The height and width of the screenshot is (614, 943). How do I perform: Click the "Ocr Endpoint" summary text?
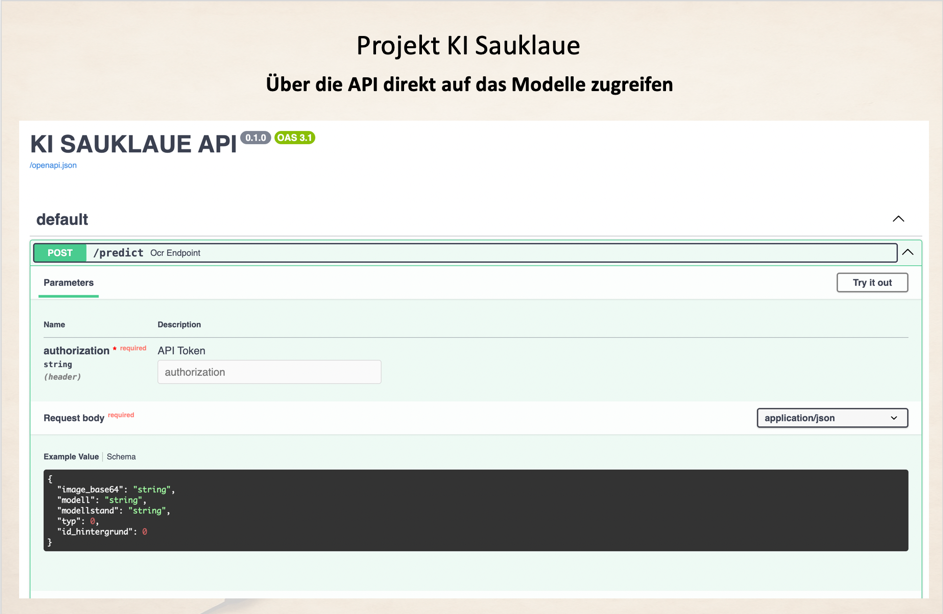pyautogui.click(x=175, y=253)
